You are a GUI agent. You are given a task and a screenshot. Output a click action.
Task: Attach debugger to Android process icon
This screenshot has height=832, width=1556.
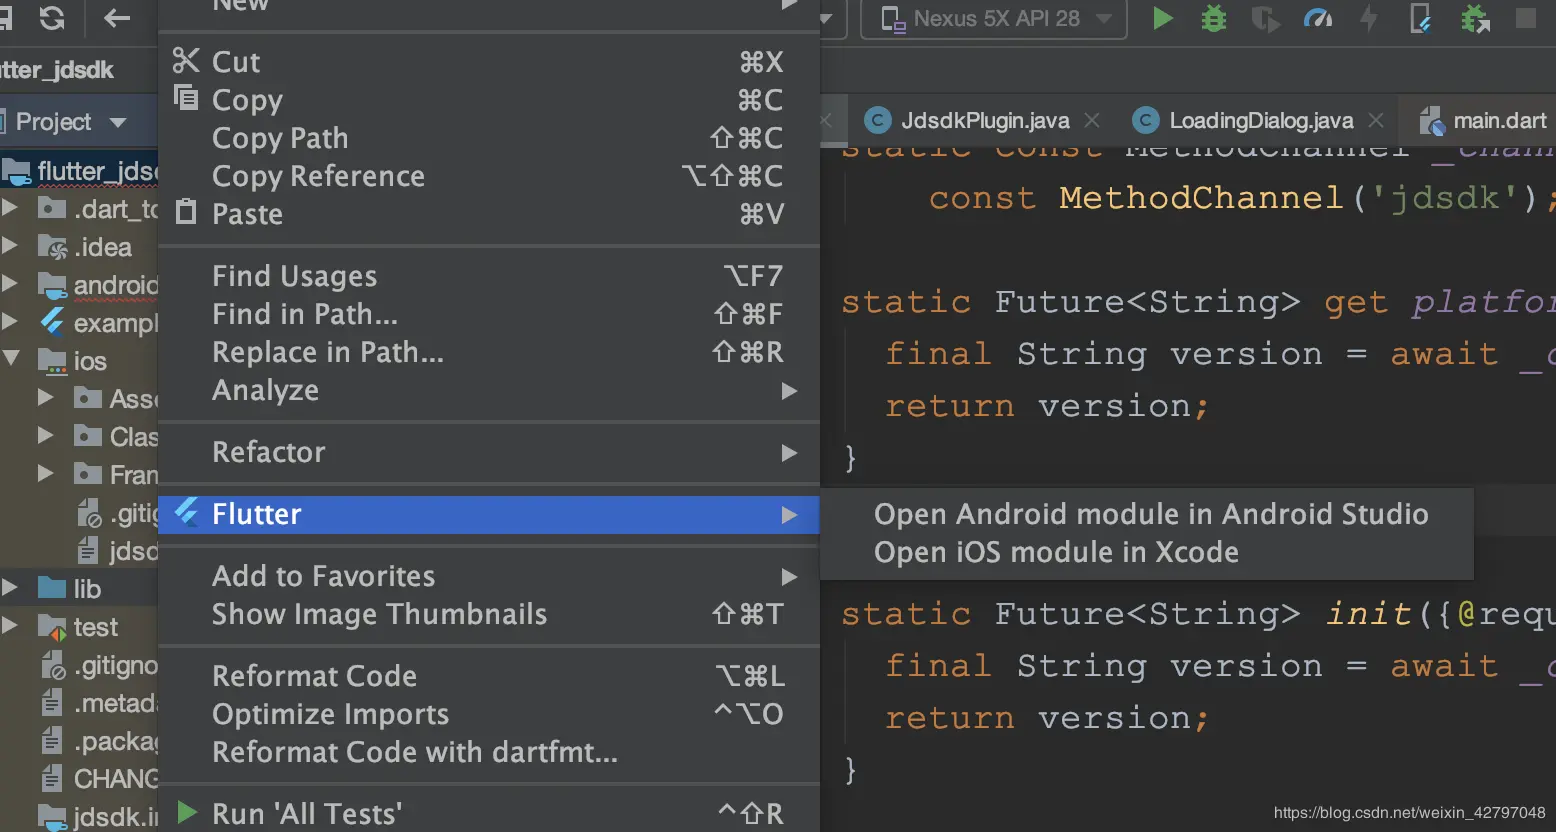click(1475, 19)
